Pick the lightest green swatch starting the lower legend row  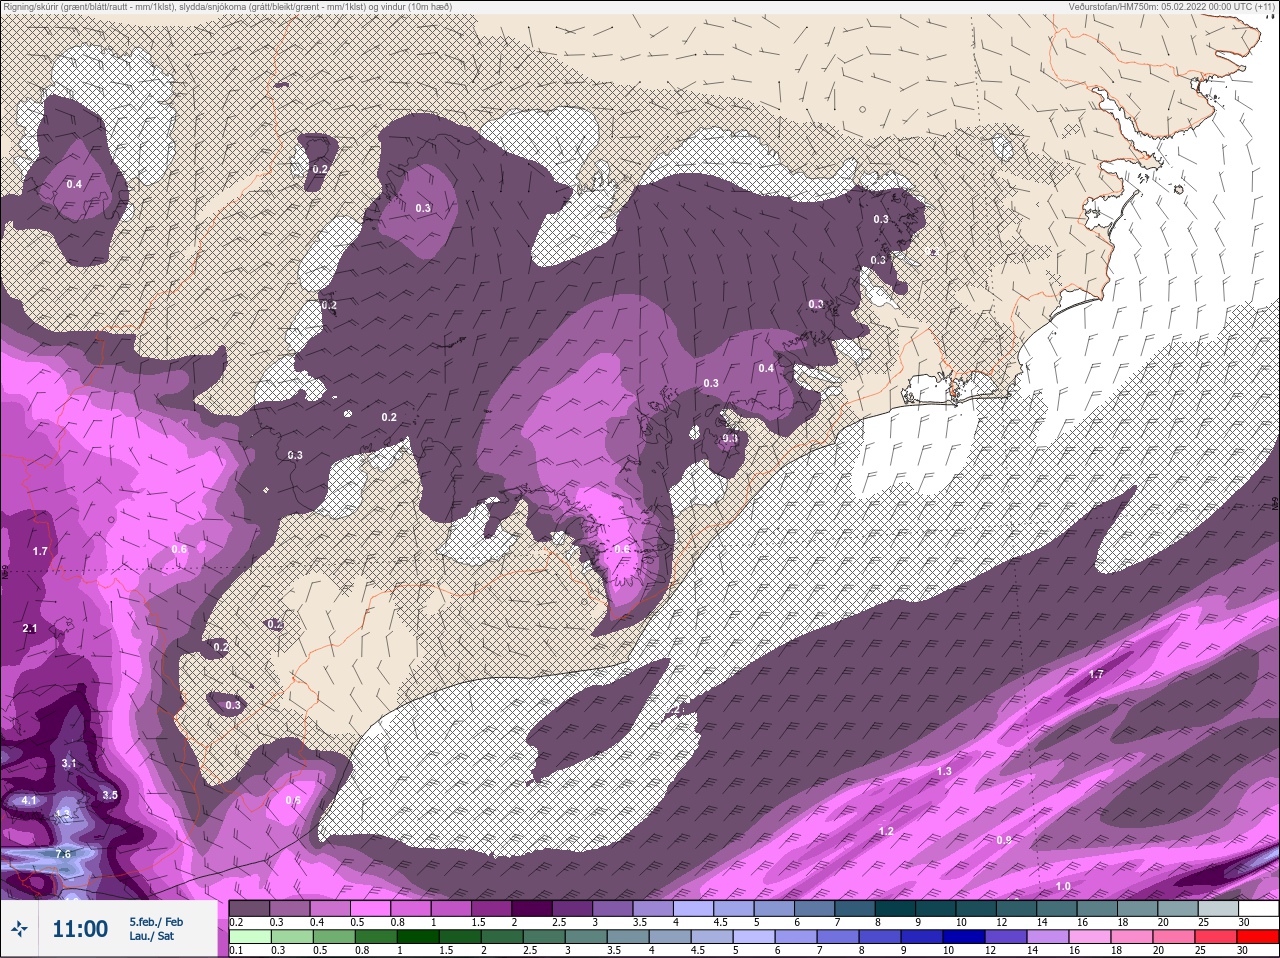coord(249,937)
